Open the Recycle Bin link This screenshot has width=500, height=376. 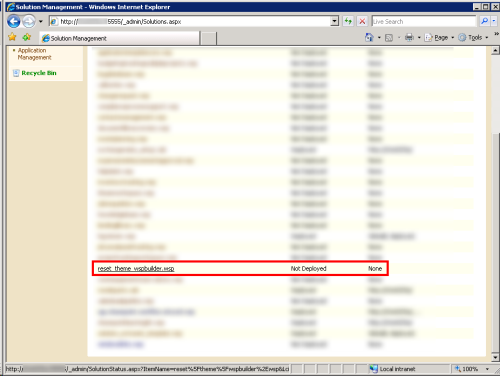tap(39, 73)
